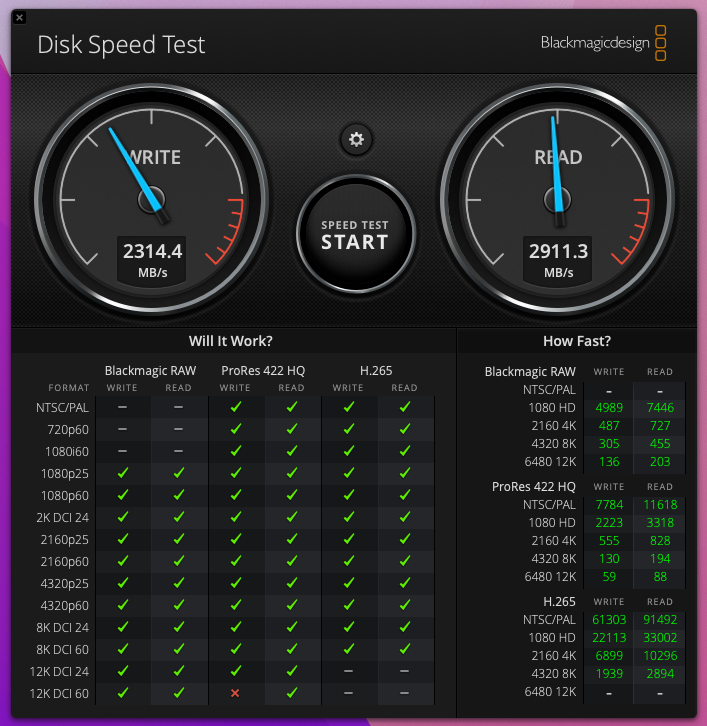707x726 pixels.
Task: Click the 1080i60 format row label
Action: pyautogui.click(x=67, y=451)
